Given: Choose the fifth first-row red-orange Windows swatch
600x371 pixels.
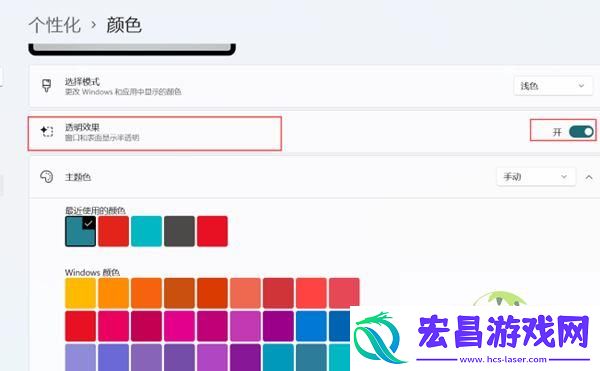Looking at the screenshot, I should click(212, 293).
